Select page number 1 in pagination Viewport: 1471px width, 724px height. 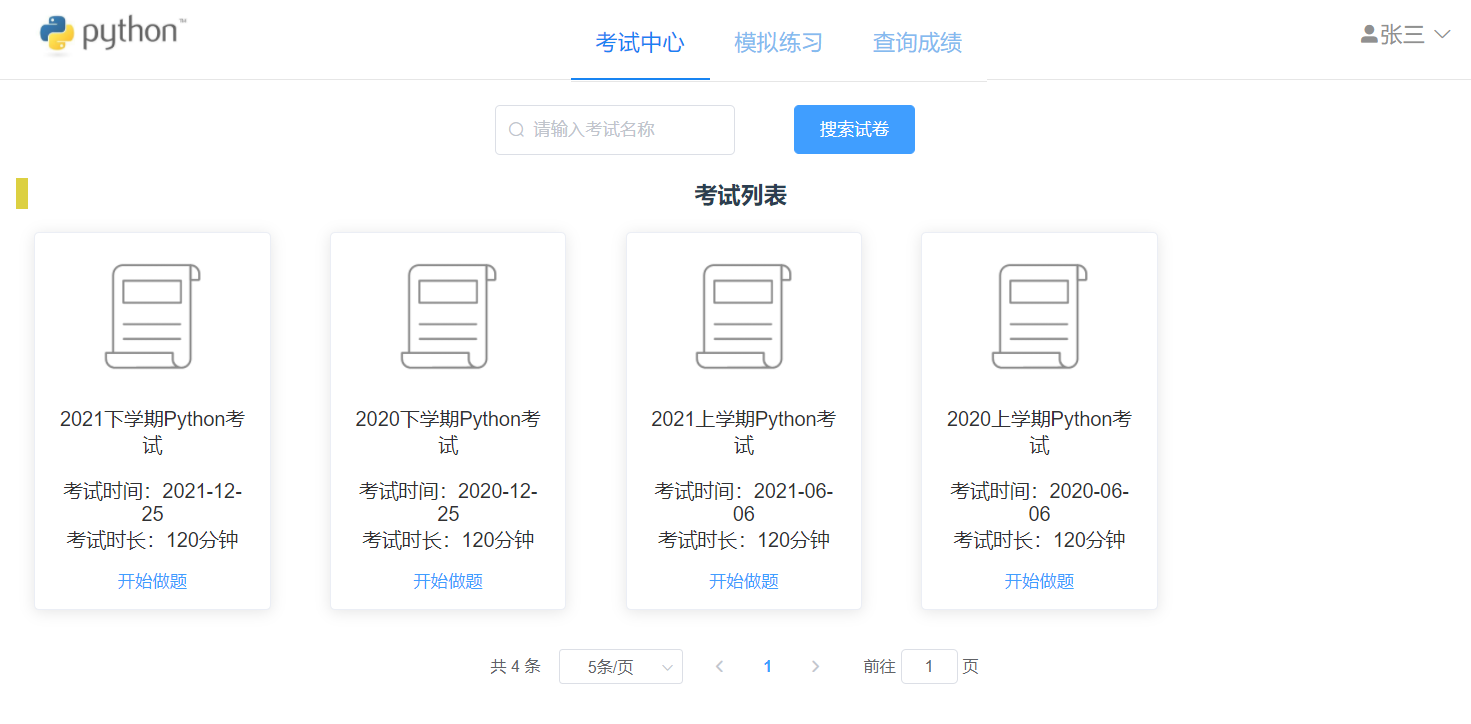point(767,667)
